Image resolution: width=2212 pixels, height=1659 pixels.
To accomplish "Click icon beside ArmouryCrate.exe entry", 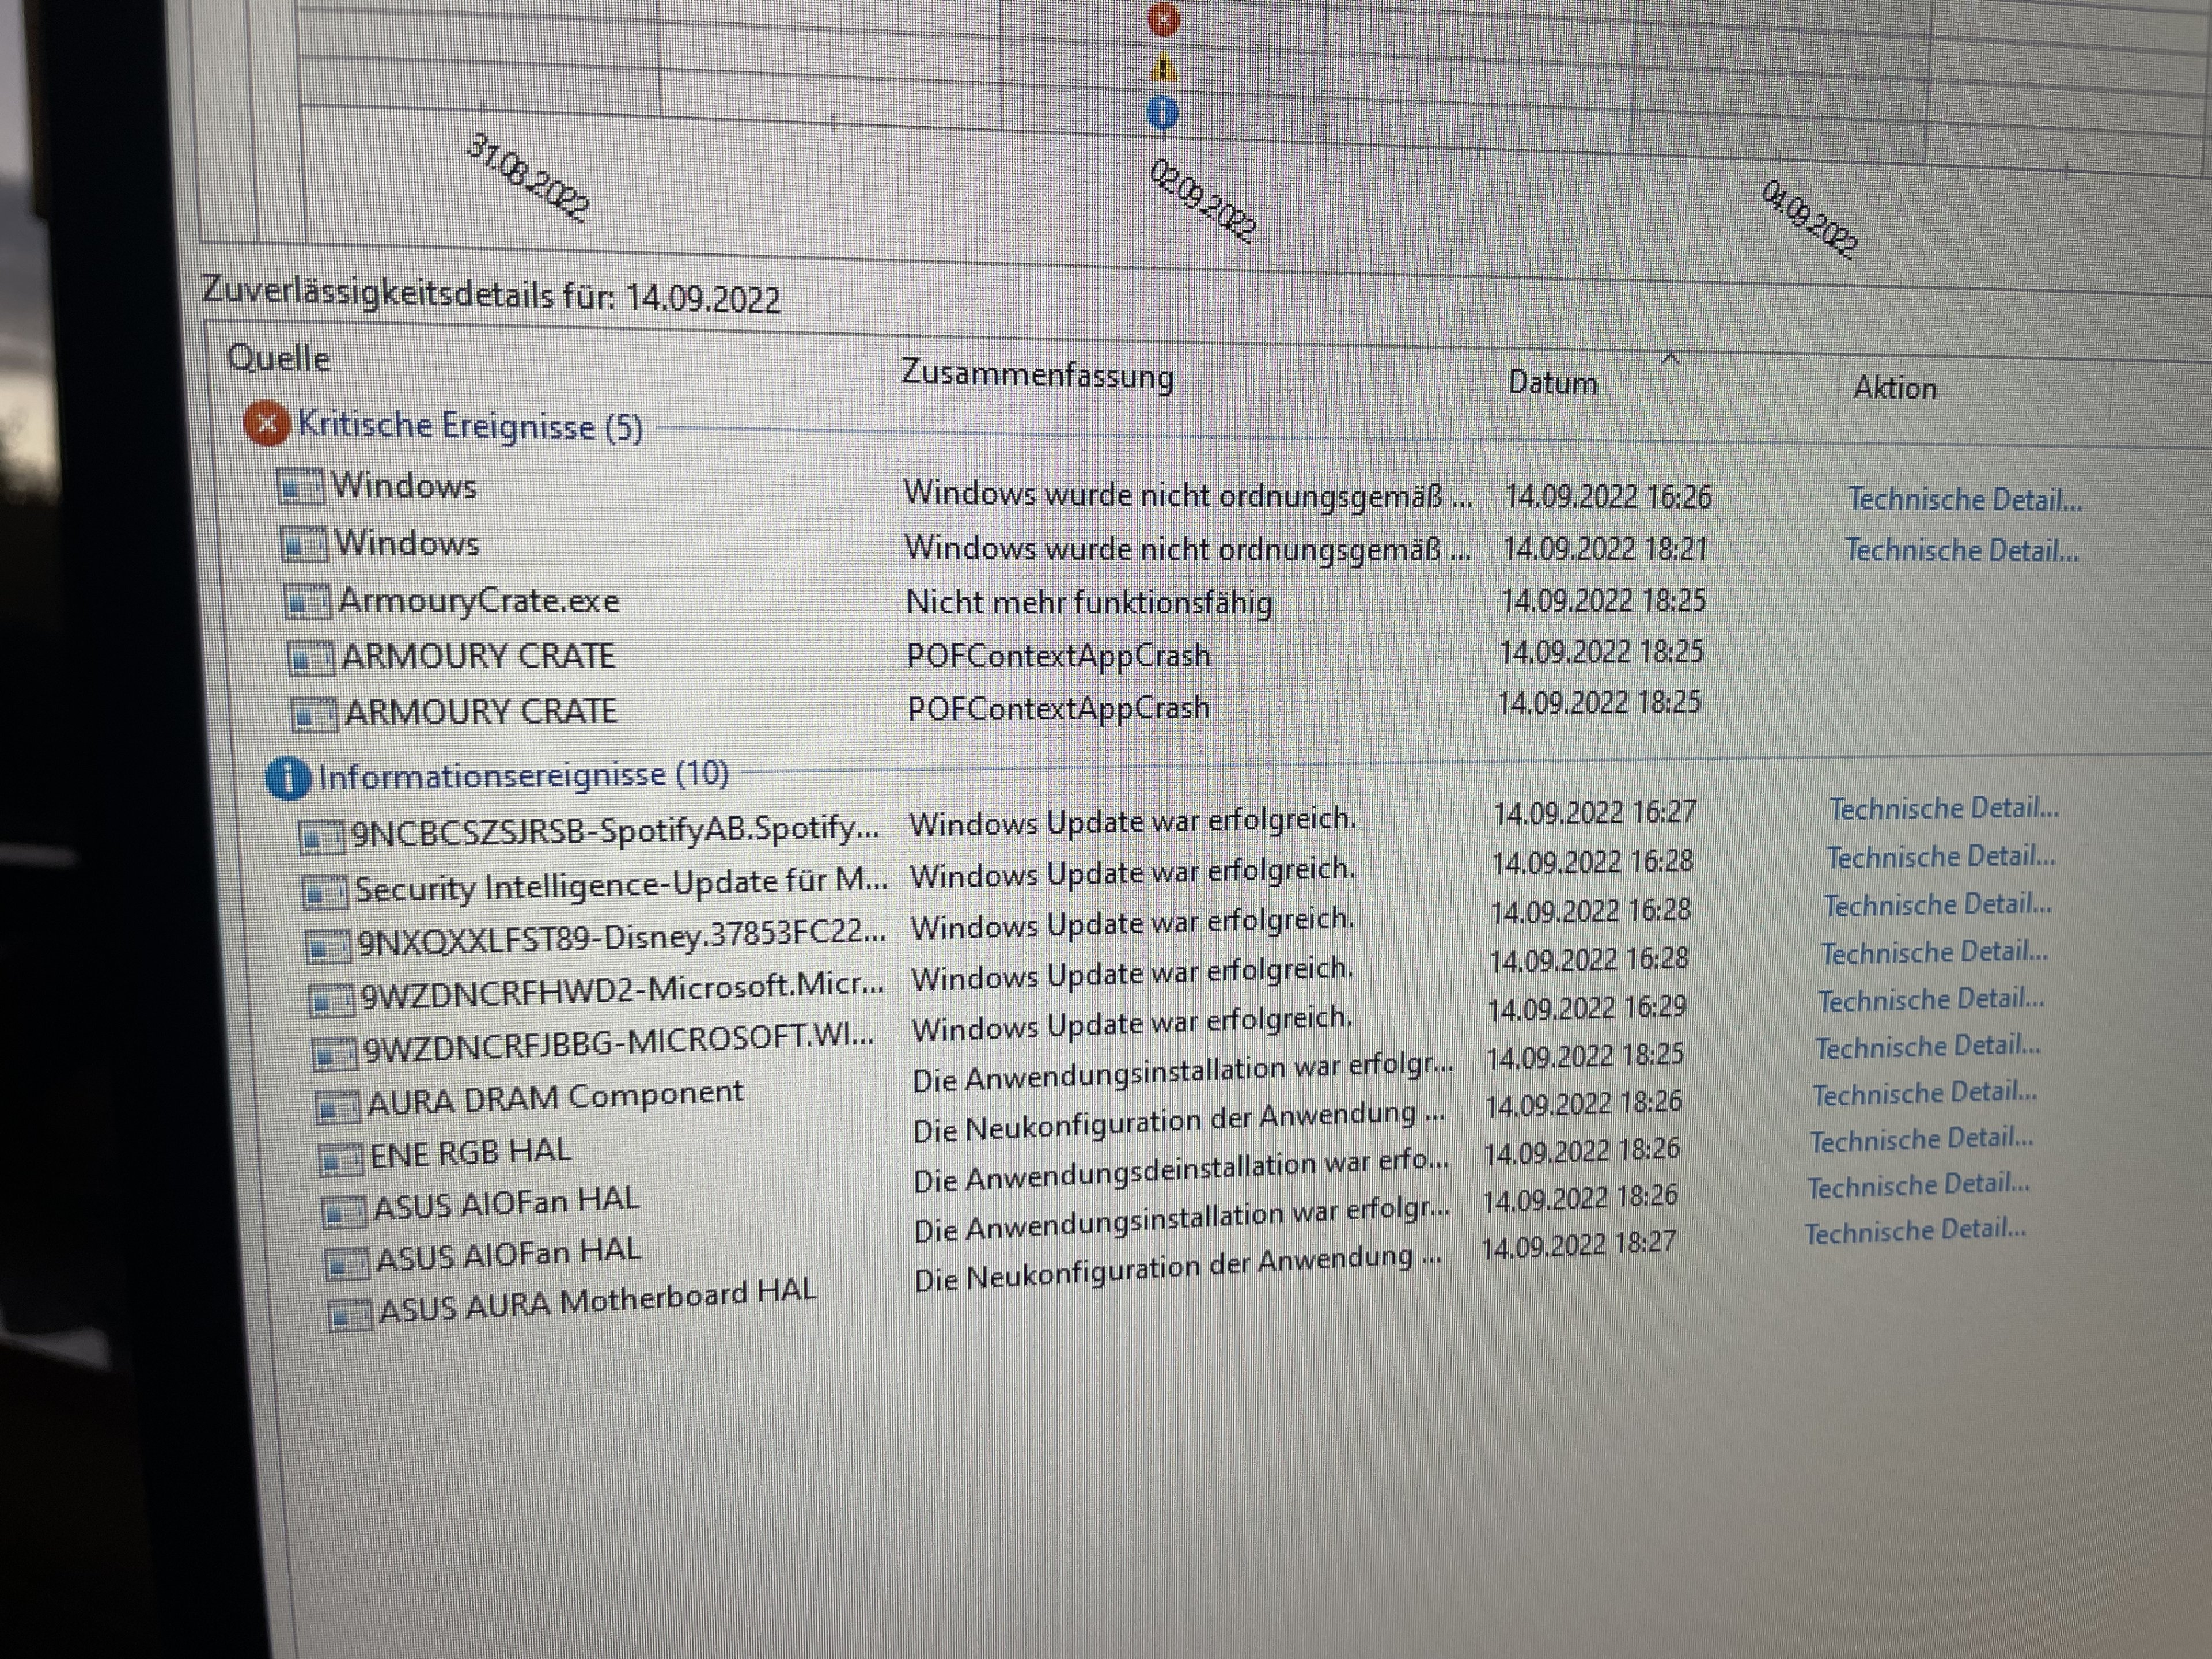I will 308,602.
